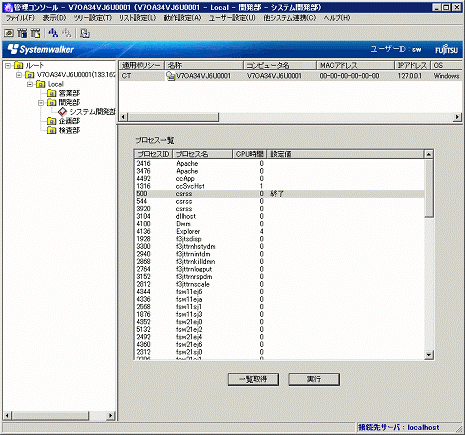
Task: Open the リスト設定(L) menu
Action: click(x=137, y=18)
